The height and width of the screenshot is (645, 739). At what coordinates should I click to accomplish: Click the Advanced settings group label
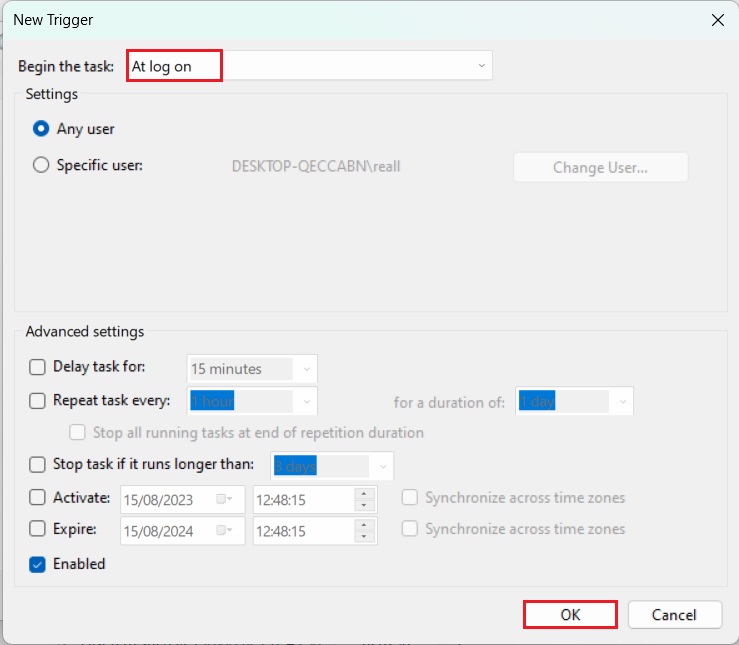(x=85, y=331)
